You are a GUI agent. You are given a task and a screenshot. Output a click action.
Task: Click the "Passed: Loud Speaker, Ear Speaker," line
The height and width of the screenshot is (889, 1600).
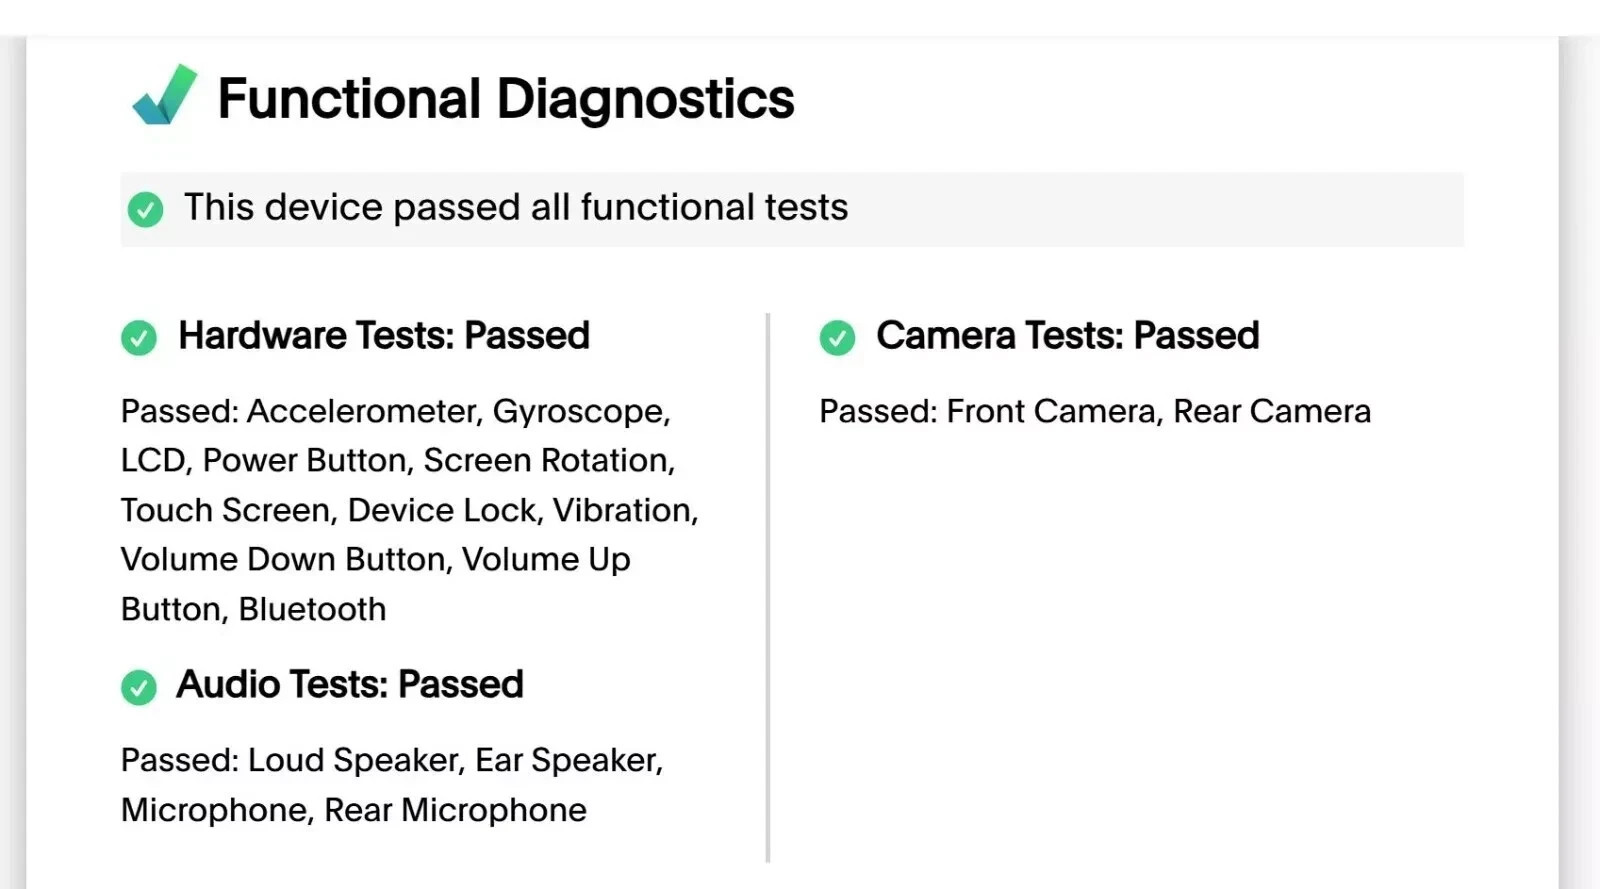pos(392,761)
